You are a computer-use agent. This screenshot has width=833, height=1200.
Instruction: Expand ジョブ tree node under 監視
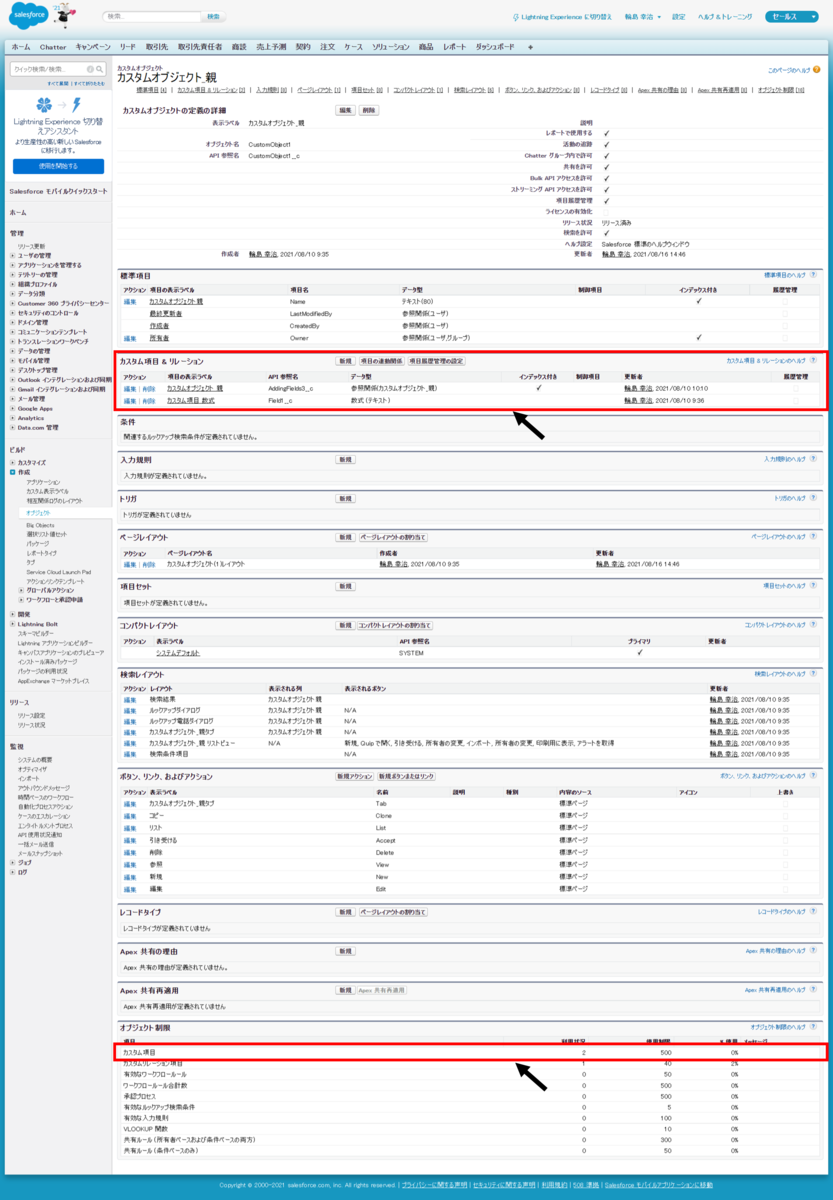click(x=13, y=862)
